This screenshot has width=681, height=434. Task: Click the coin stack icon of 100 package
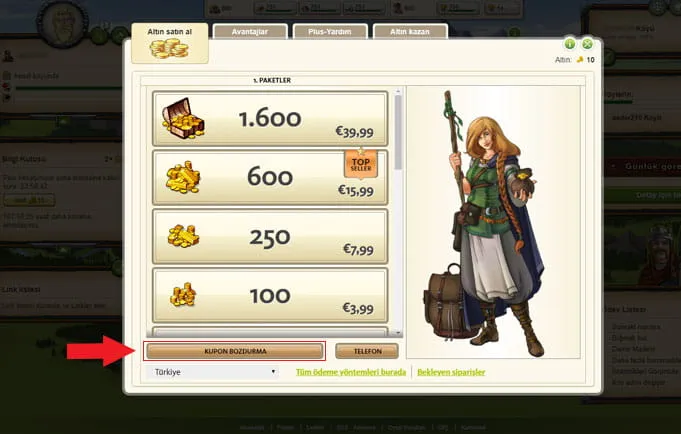coord(183,295)
